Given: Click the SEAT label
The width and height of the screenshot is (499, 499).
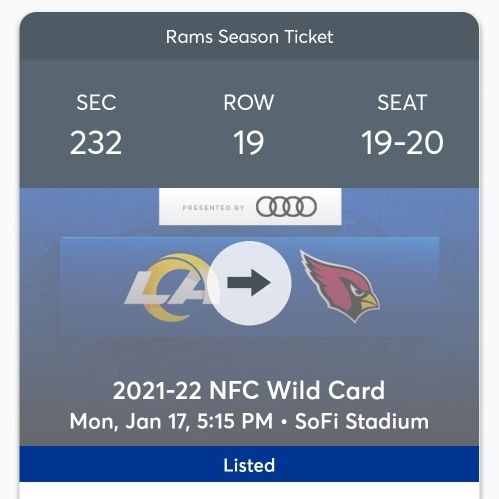Looking at the screenshot, I should pos(402,102).
